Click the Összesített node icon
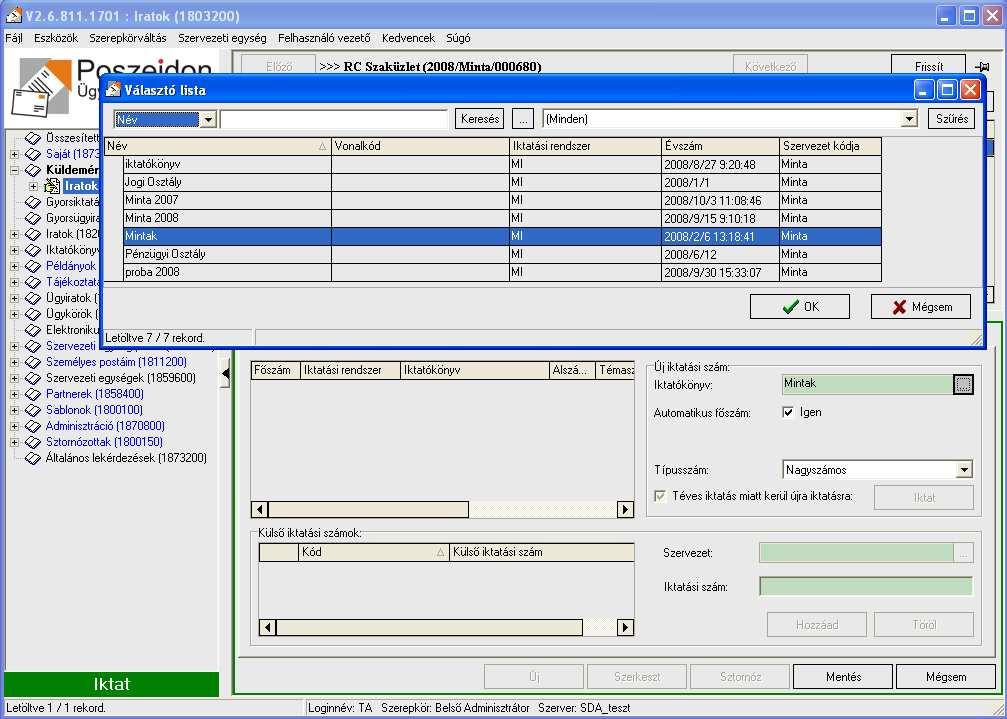The width and height of the screenshot is (1007, 719). point(33,138)
